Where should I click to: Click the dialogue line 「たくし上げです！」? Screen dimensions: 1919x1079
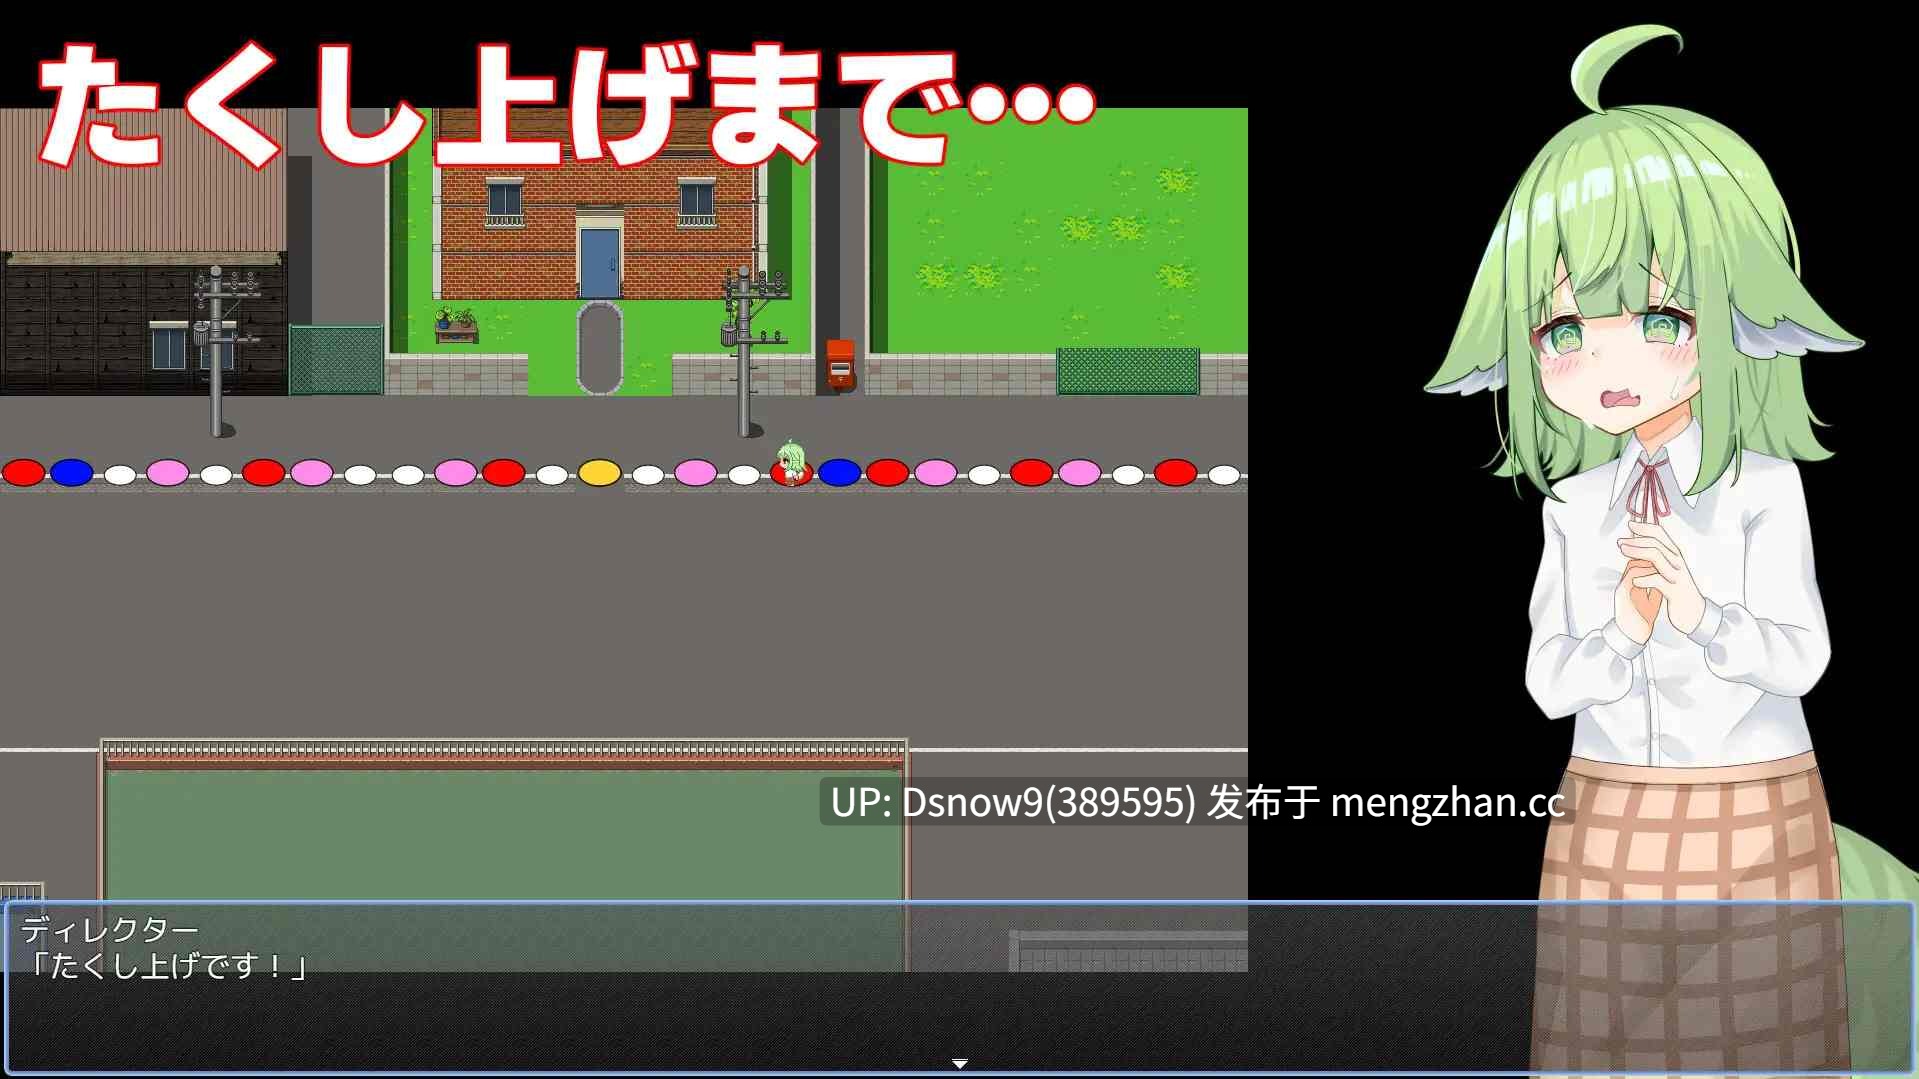click(x=168, y=966)
